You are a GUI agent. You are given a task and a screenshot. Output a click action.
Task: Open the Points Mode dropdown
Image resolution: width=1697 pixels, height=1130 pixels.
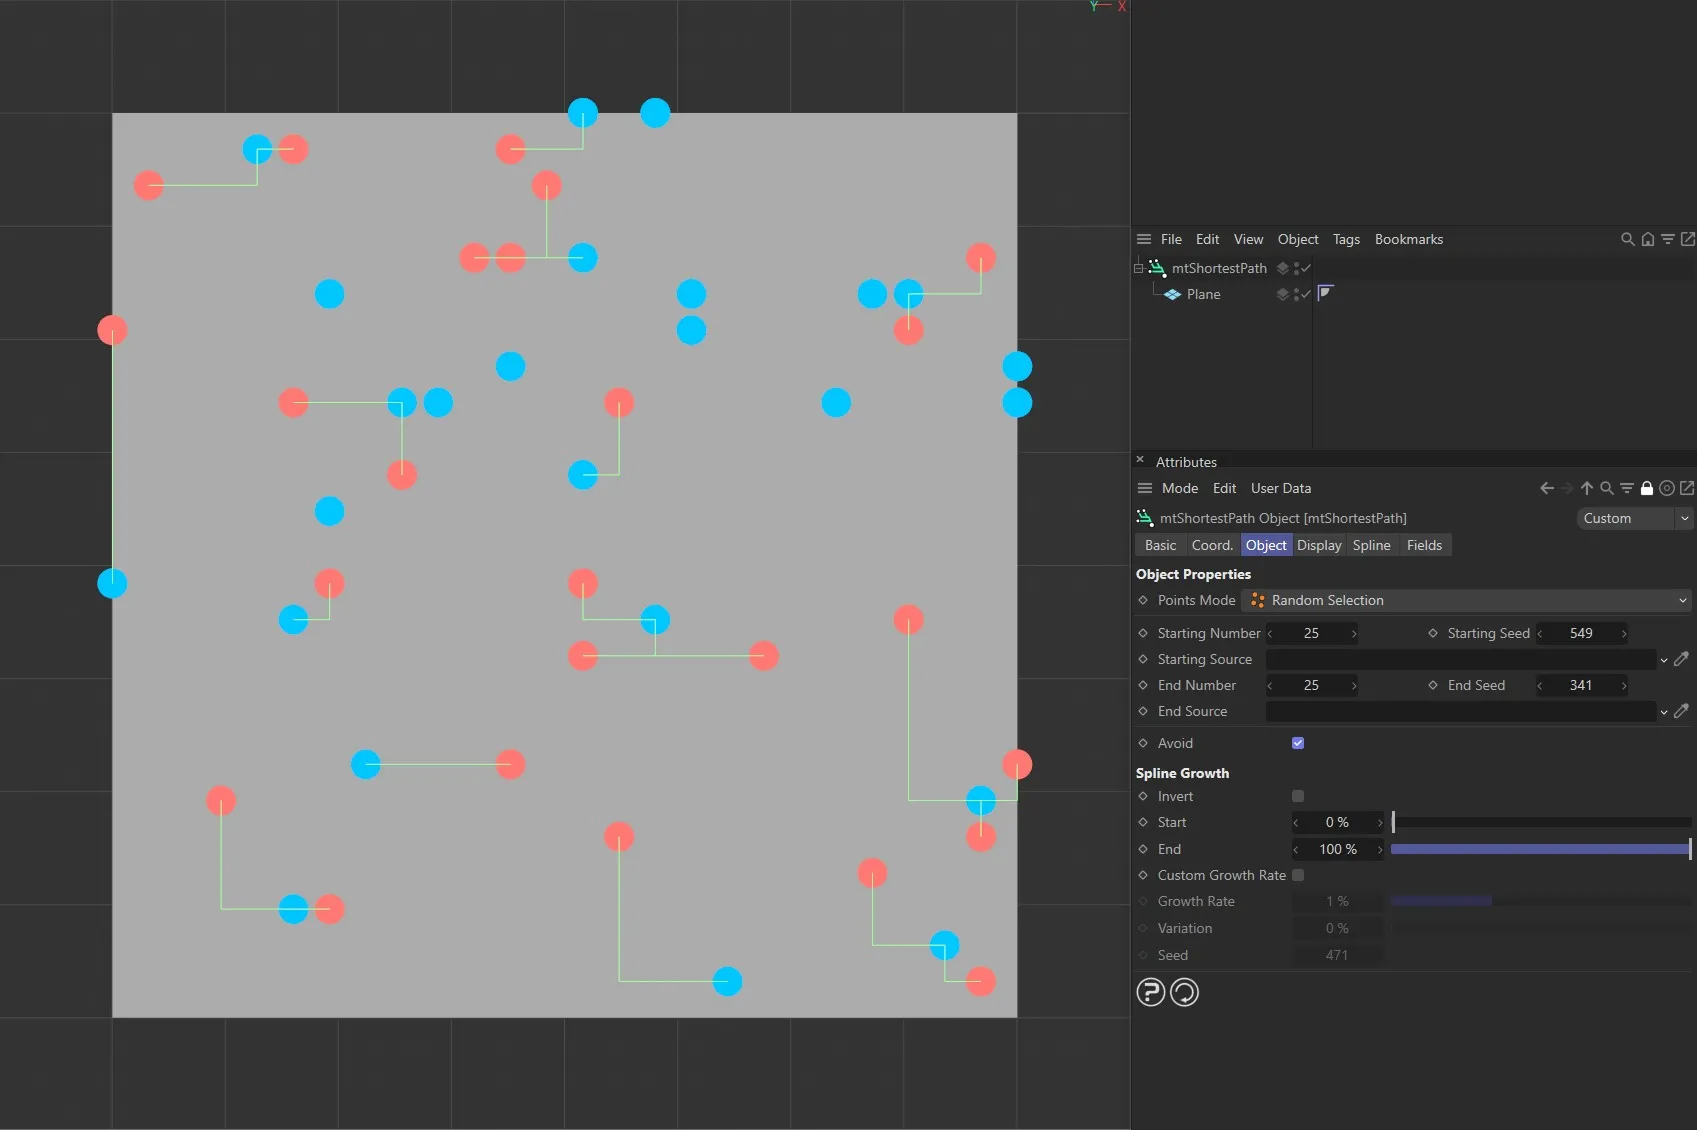click(x=1466, y=600)
